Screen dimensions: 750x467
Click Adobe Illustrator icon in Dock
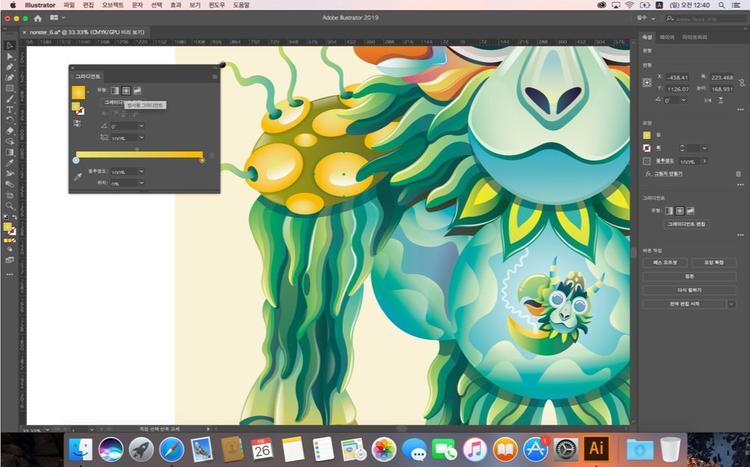tap(596, 449)
